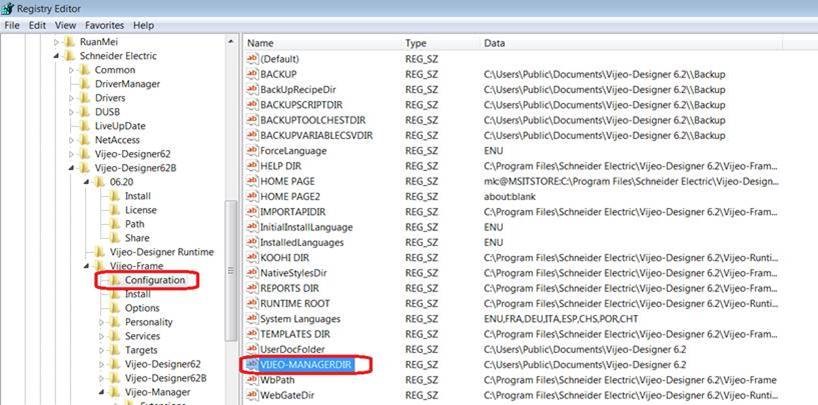This screenshot has width=818, height=405.
Task: Select the Install folder icon under 06.20
Action: coord(114,196)
